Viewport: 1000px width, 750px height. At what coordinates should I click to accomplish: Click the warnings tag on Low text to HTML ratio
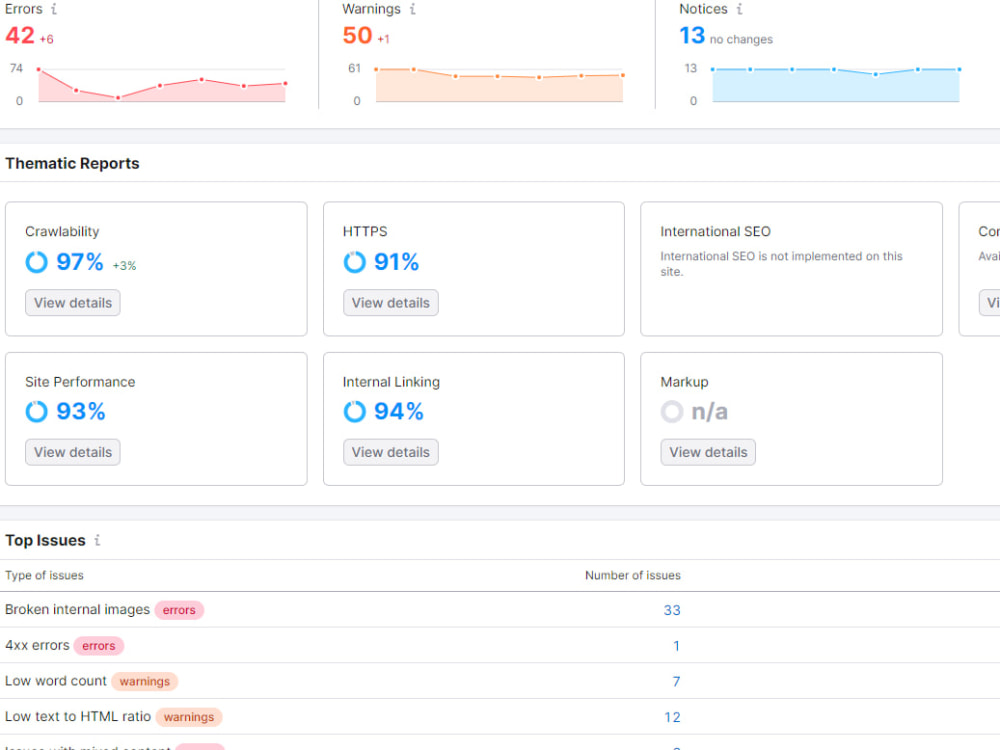189,717
